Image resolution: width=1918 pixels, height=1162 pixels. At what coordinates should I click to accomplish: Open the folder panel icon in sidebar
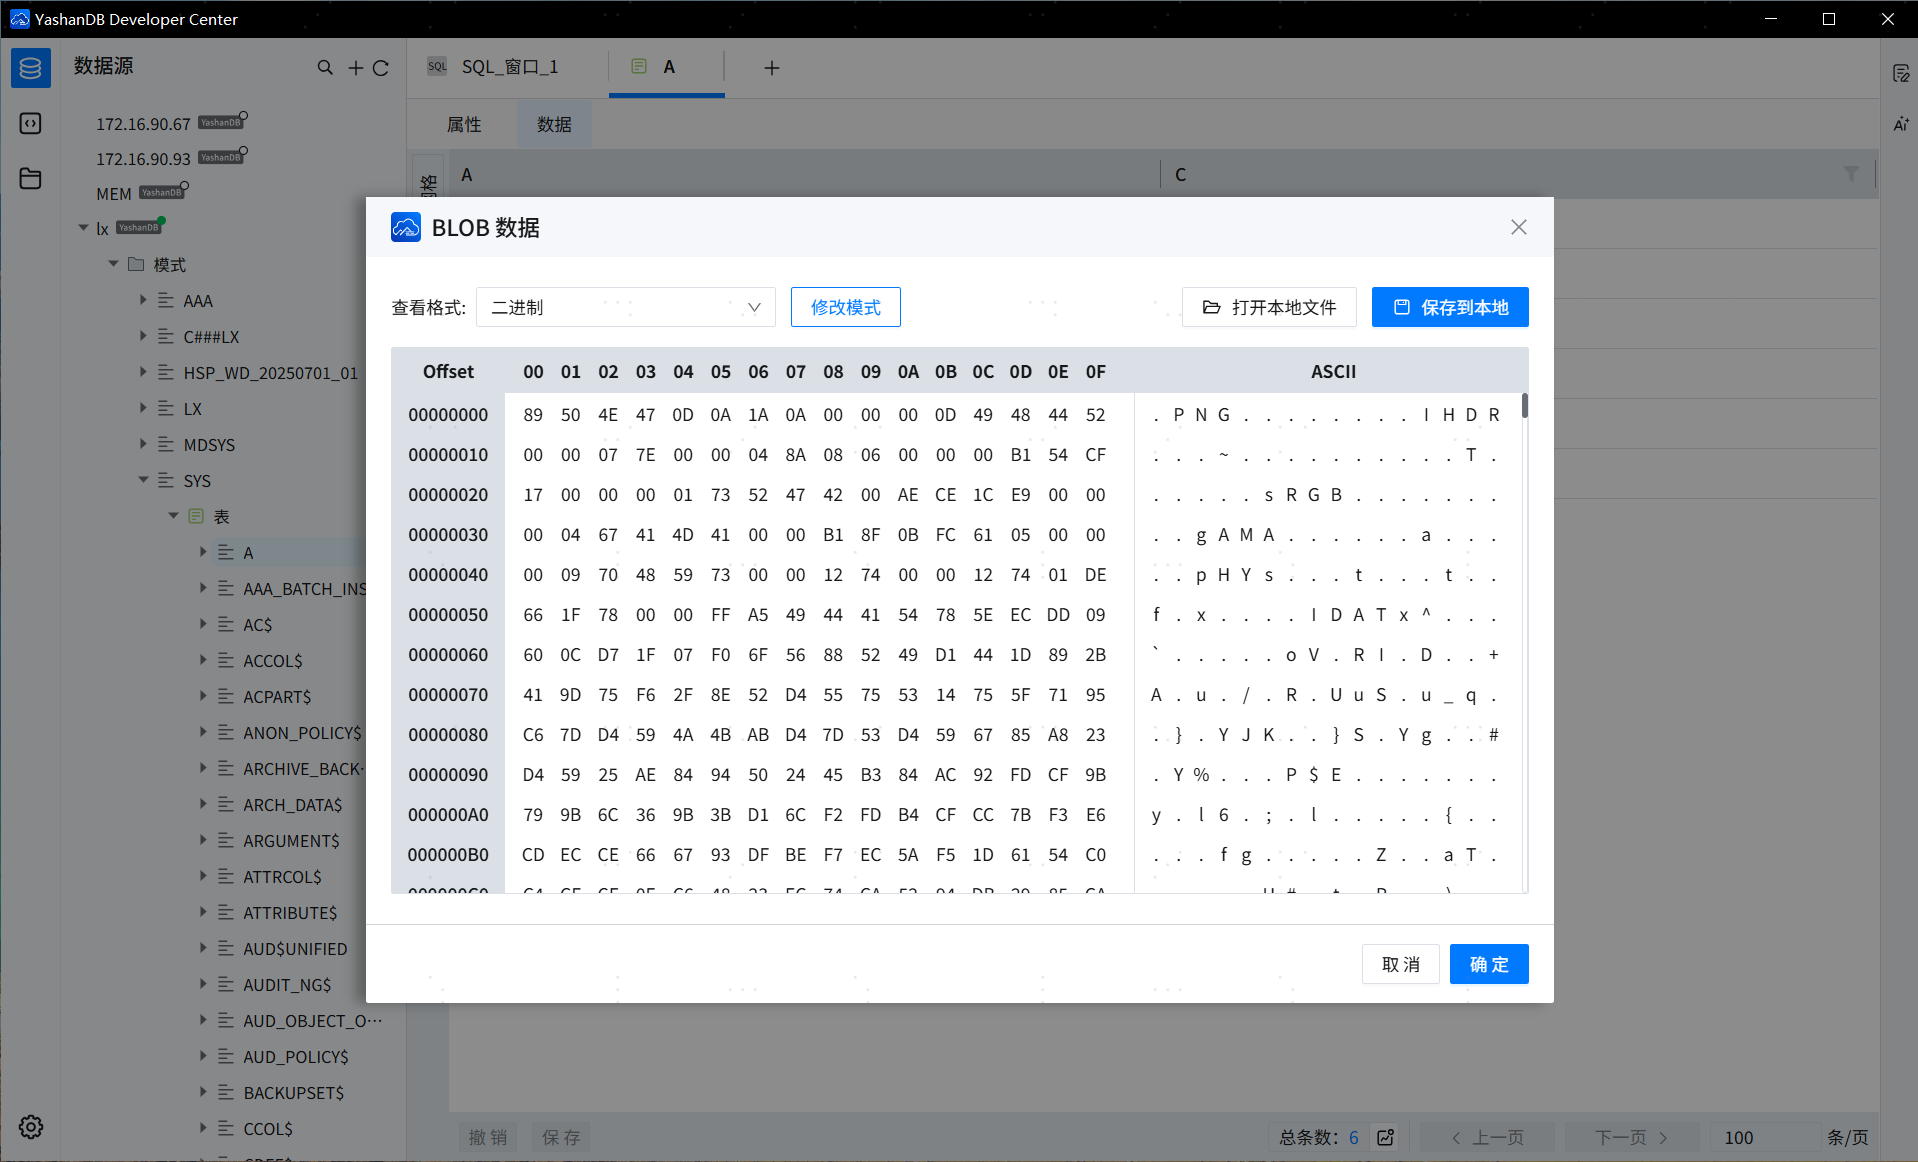pos(30,178)
